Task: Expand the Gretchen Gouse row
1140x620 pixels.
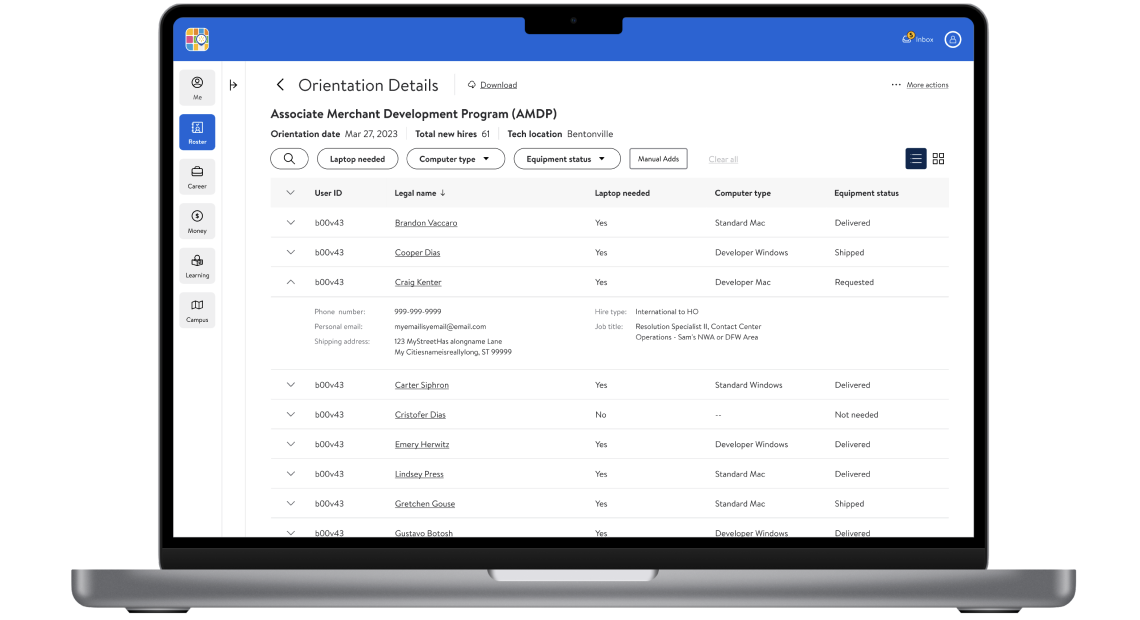Action: 291,503
